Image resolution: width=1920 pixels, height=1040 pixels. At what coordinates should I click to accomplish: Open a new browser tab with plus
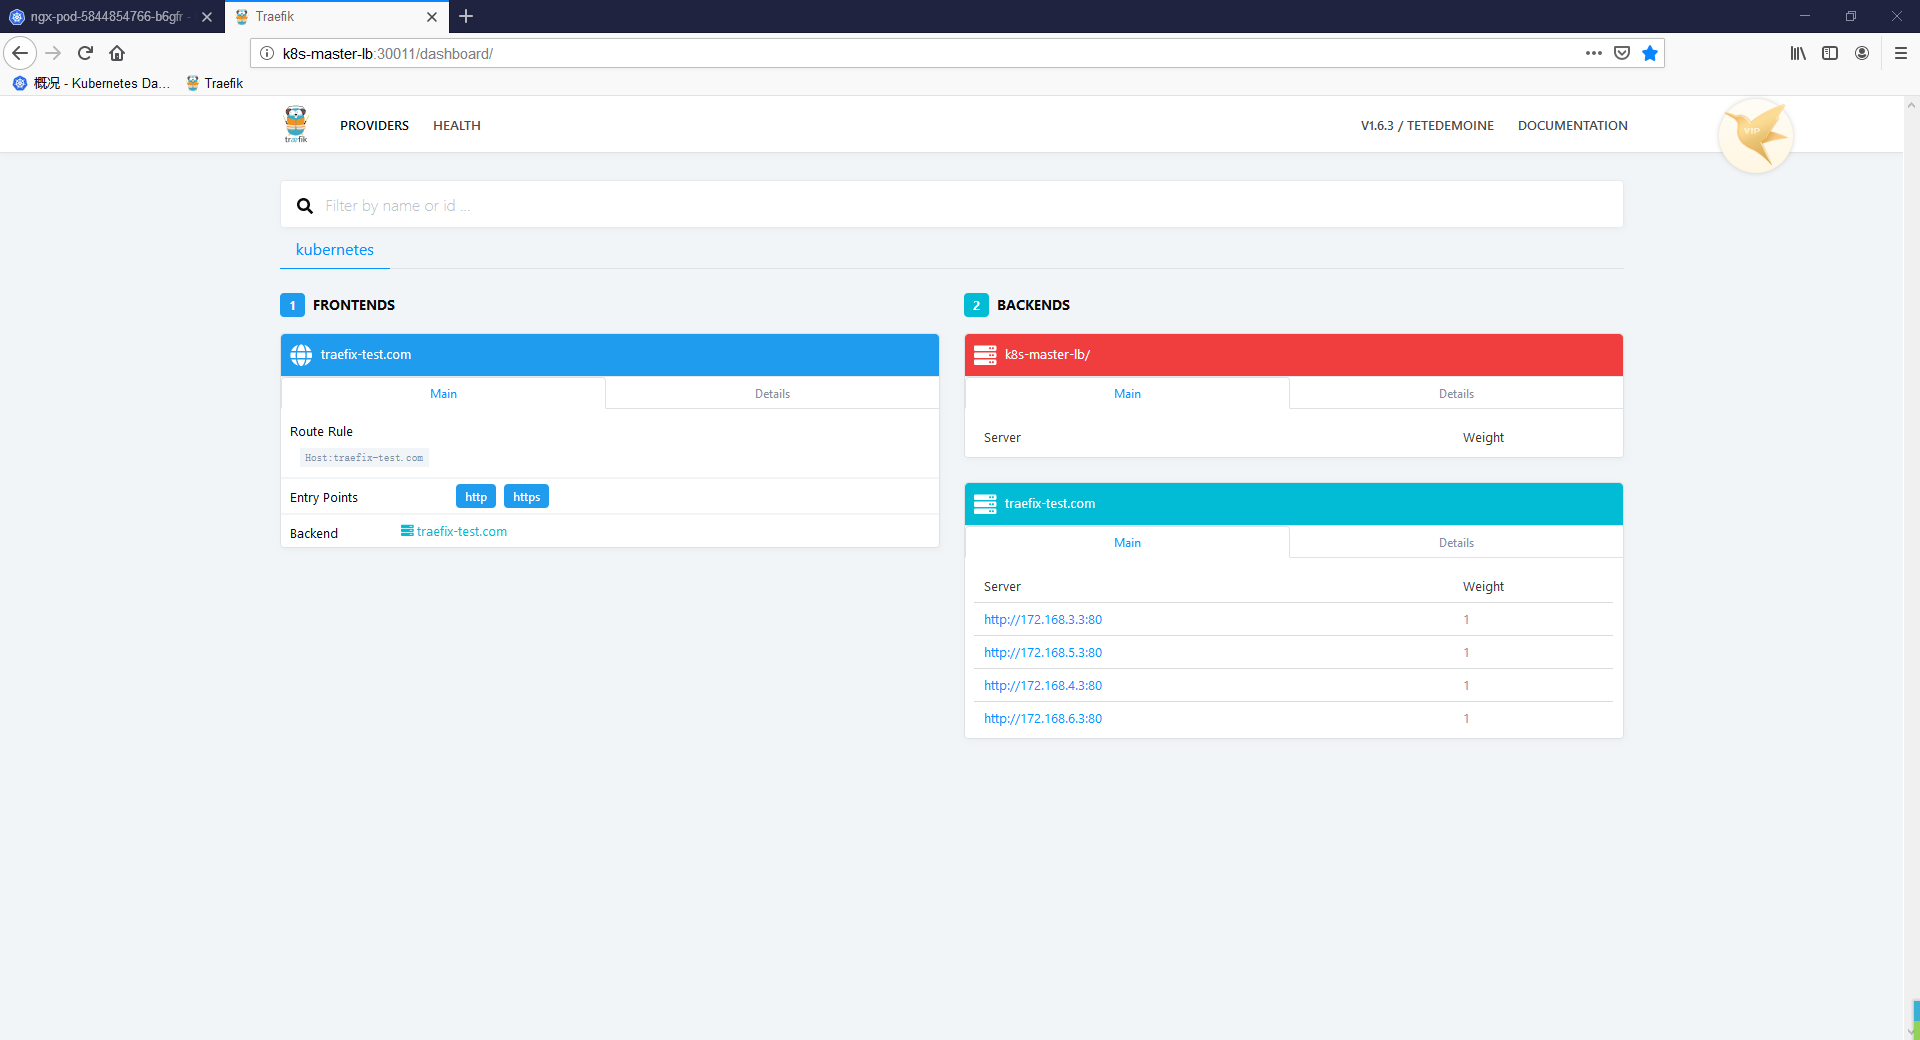[x=466, y=16]
